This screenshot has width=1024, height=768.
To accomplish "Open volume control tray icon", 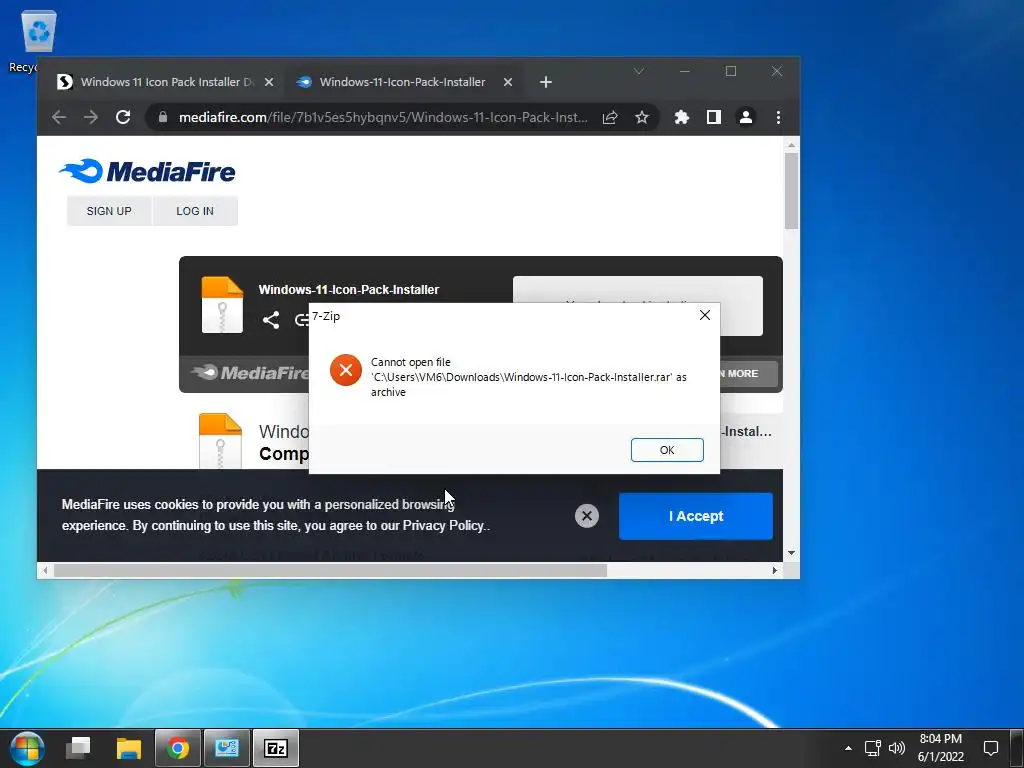I will (897, 748).
